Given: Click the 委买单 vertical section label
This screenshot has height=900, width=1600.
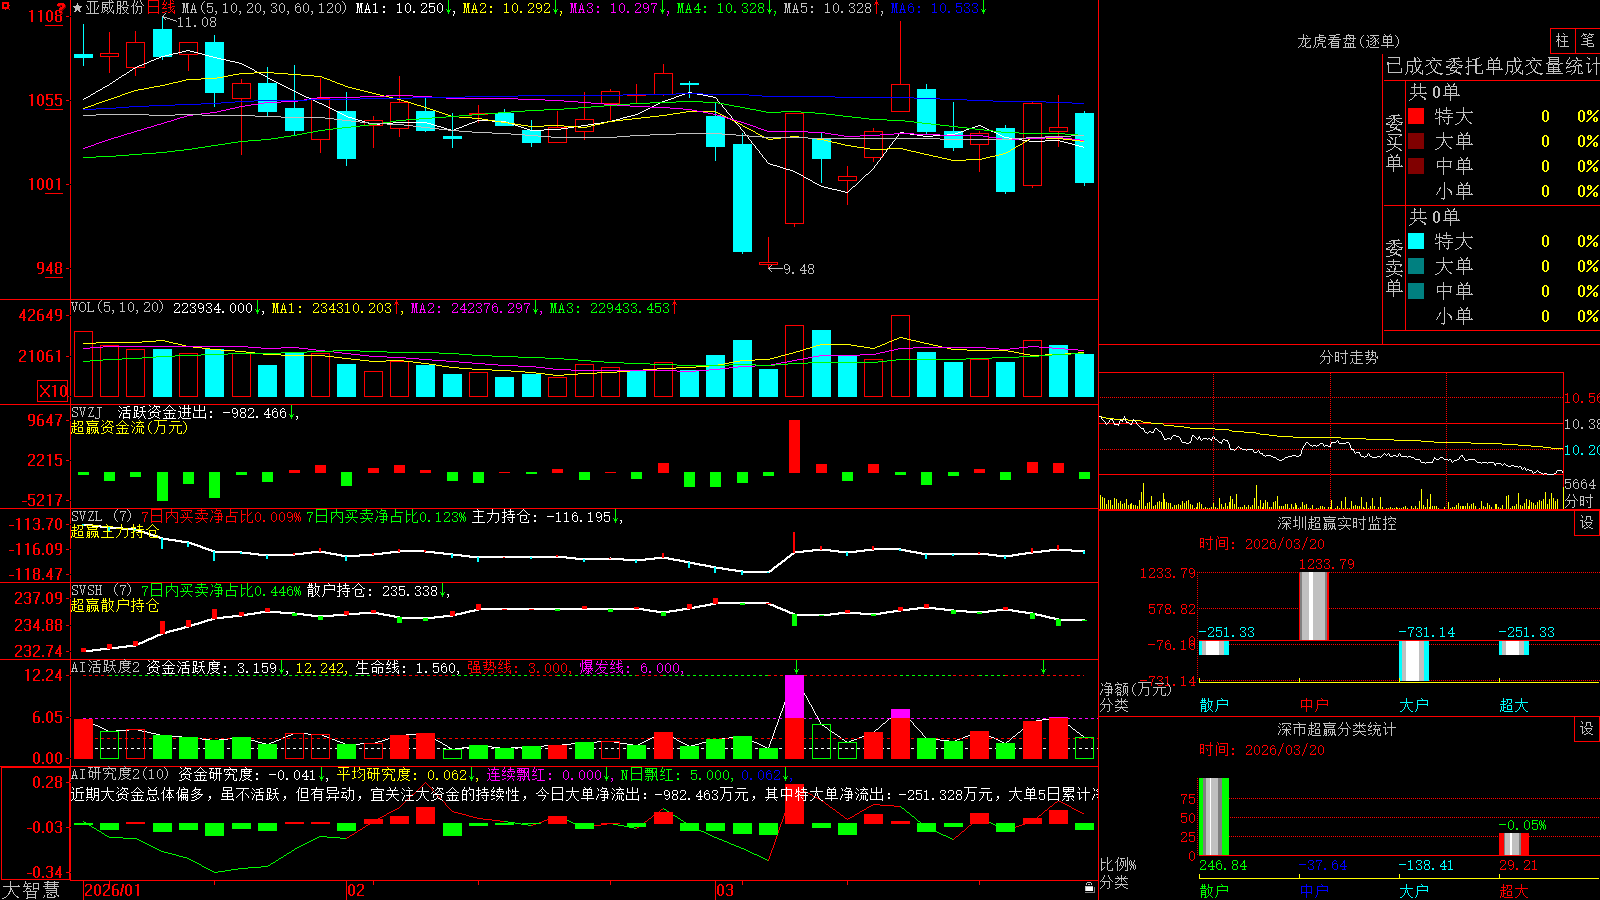Looking at the screenshot, I should tap(1394, 143).
